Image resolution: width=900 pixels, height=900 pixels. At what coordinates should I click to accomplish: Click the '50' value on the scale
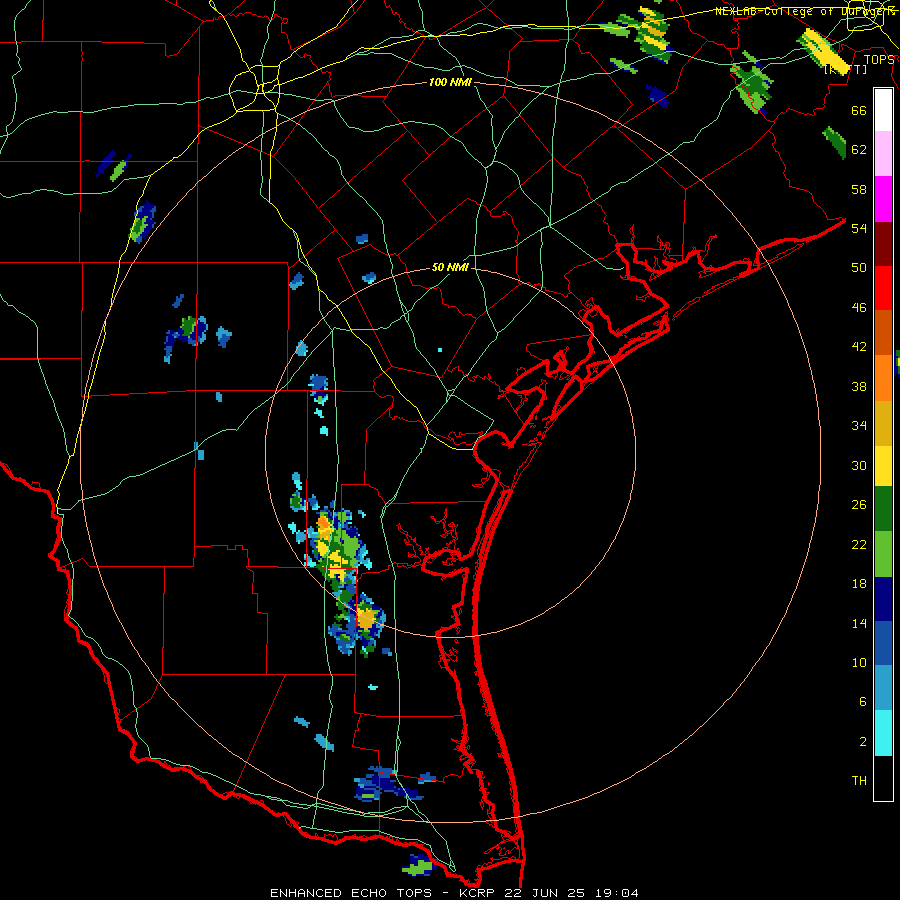(x=859, y=268)
